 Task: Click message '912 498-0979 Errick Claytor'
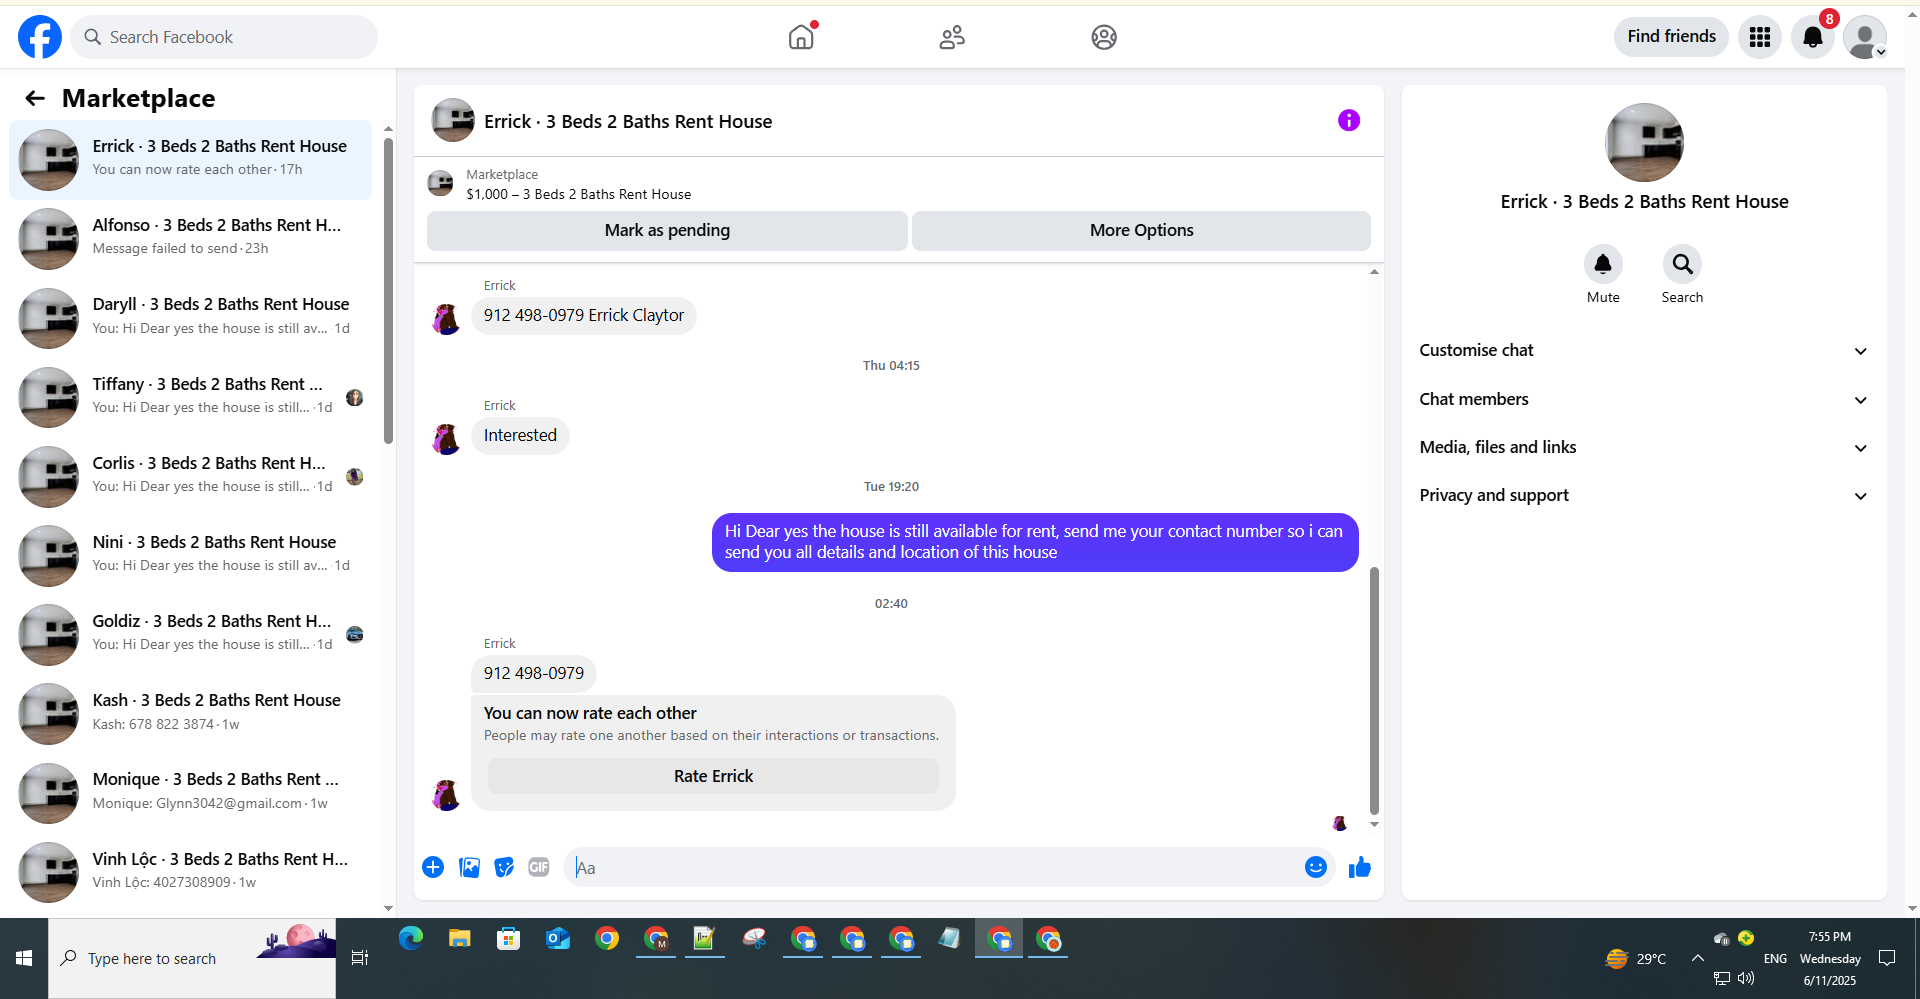(584, 315)
